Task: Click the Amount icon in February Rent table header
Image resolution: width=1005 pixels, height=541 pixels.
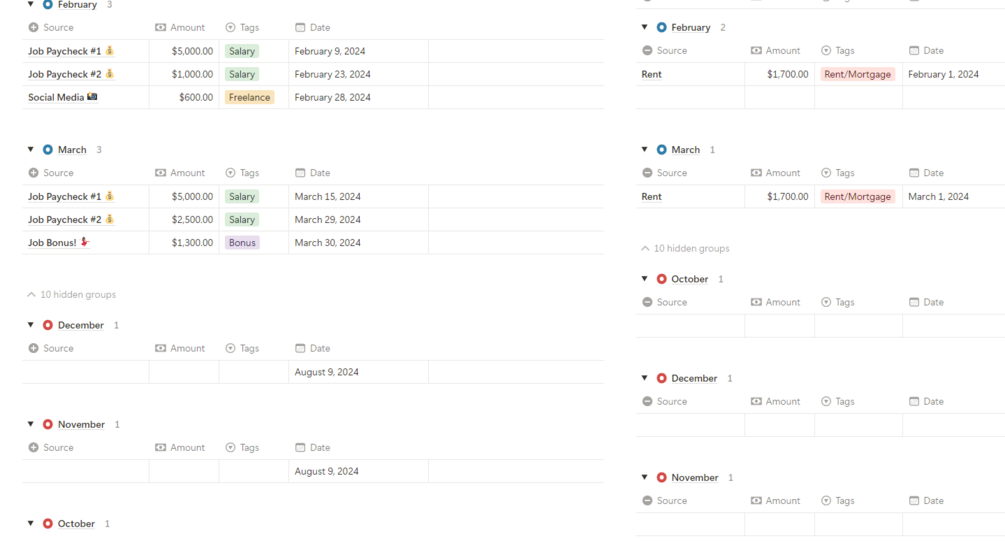Action: coord(756,51)
